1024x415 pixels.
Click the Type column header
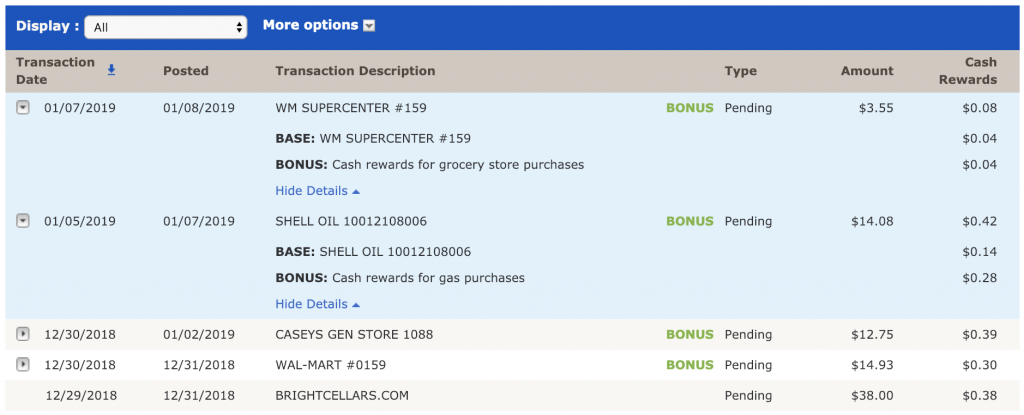(741, 71)
